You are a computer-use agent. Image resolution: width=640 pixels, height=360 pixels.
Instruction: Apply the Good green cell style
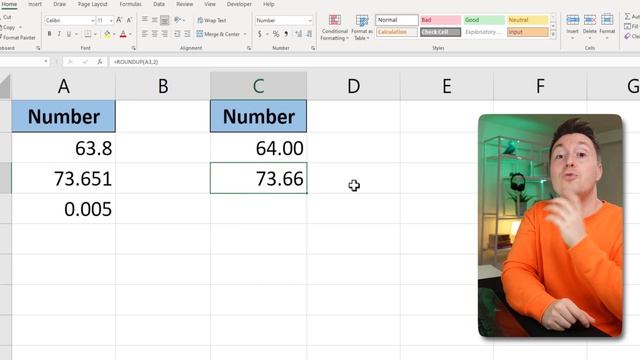pos(484,20)
